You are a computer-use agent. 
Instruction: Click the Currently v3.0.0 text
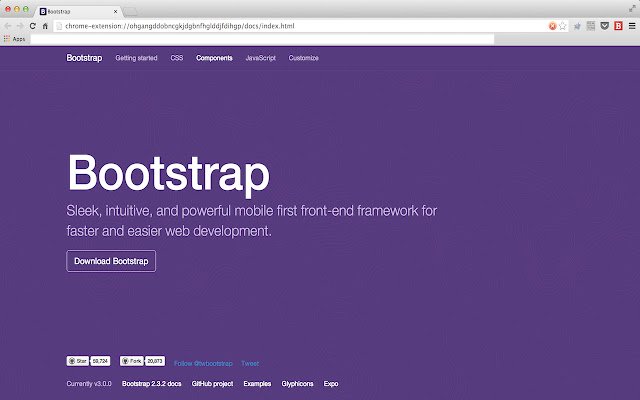89,384
